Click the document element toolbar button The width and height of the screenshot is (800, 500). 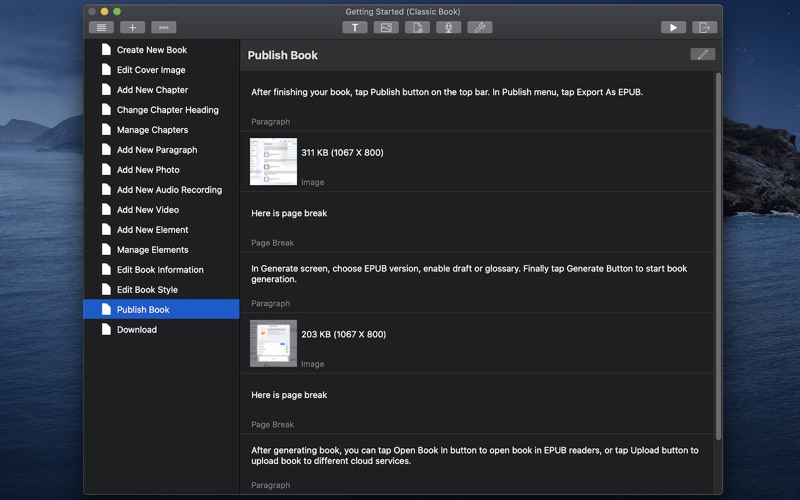417,28
